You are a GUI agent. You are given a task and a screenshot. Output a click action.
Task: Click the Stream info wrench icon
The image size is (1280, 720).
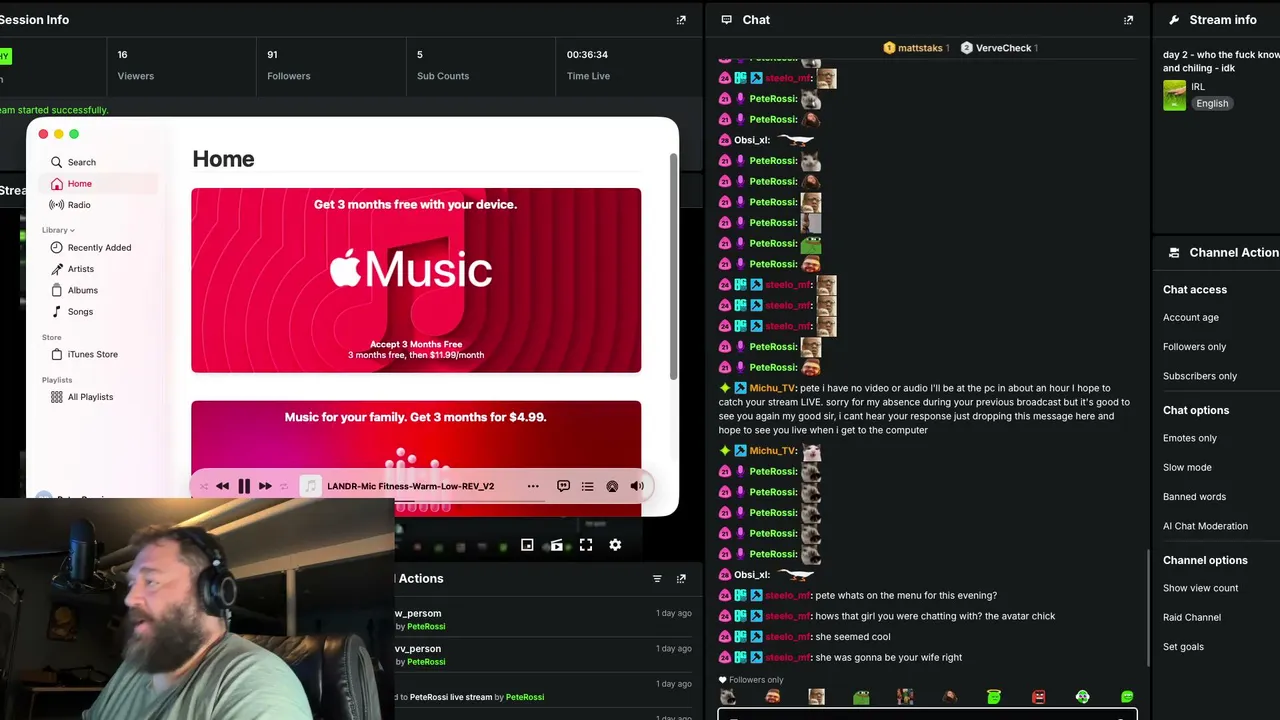[1174, 20]
